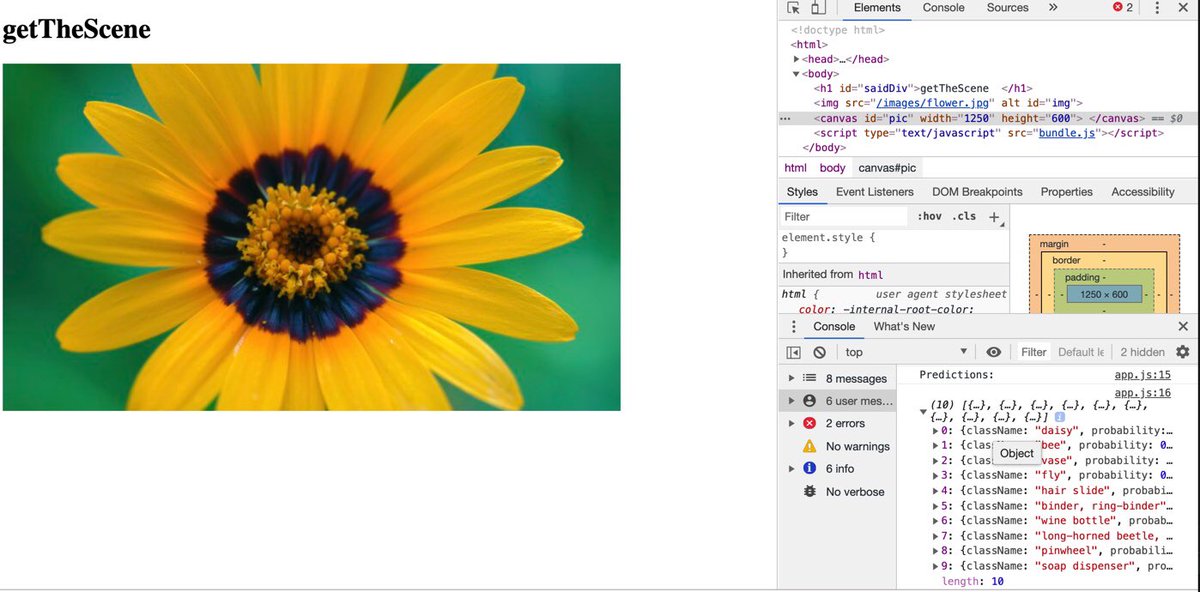This screenshot has height=592, width=1200.
Task: Open DevTools three-dot customize menu
Action: pyautogui.click(x=1157, y=8)
